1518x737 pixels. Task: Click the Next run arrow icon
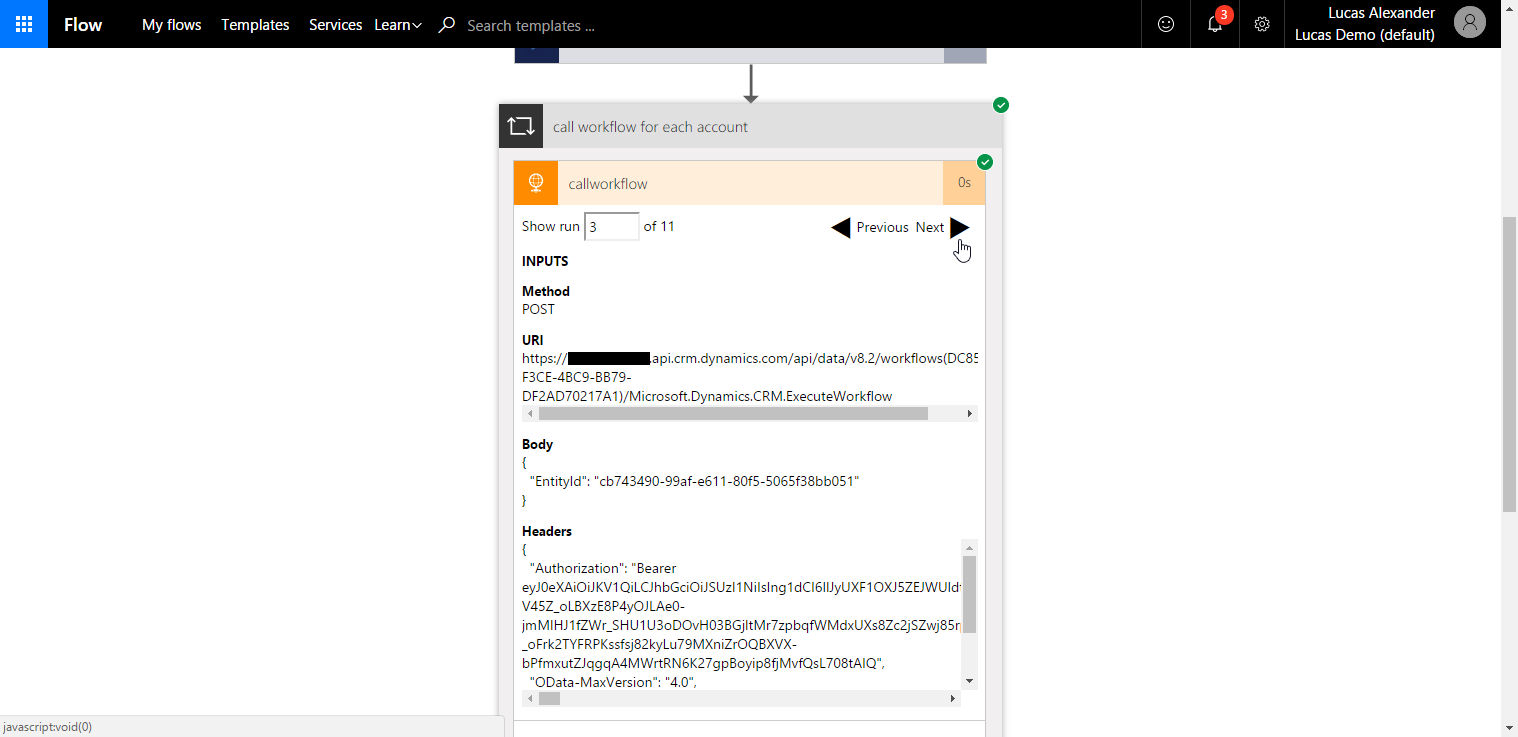pyautogui.click(x=960, y=228)
